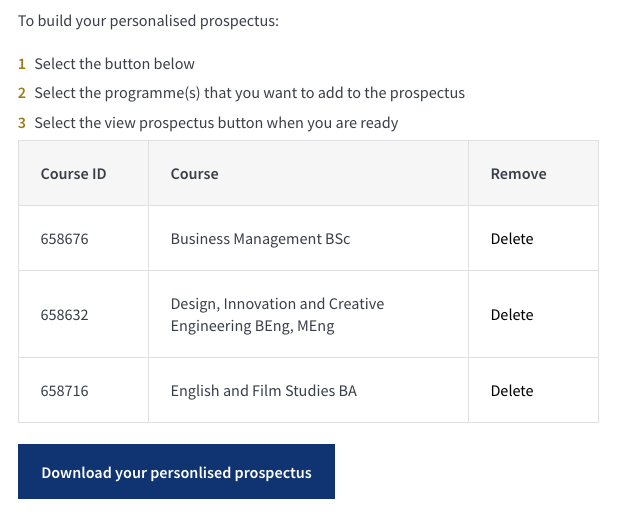Click the Remove column header
The height and width of the screenshot is (524, 618).
point(518,174)
